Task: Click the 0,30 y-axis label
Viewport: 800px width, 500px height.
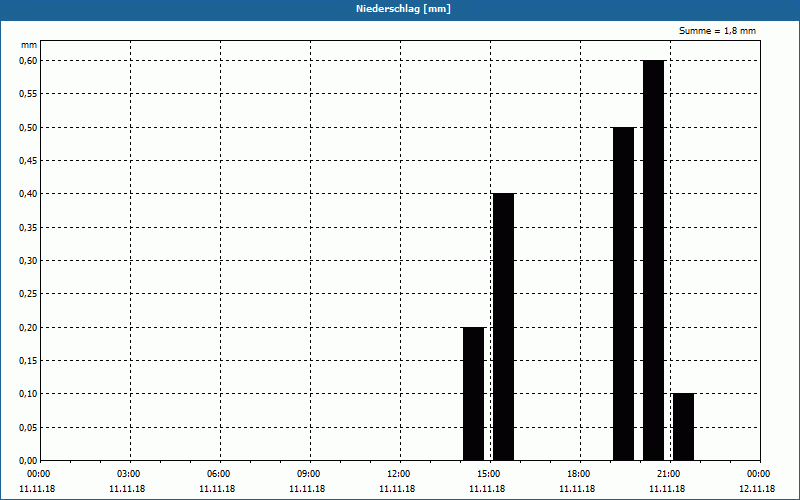Action: (28, 260)
